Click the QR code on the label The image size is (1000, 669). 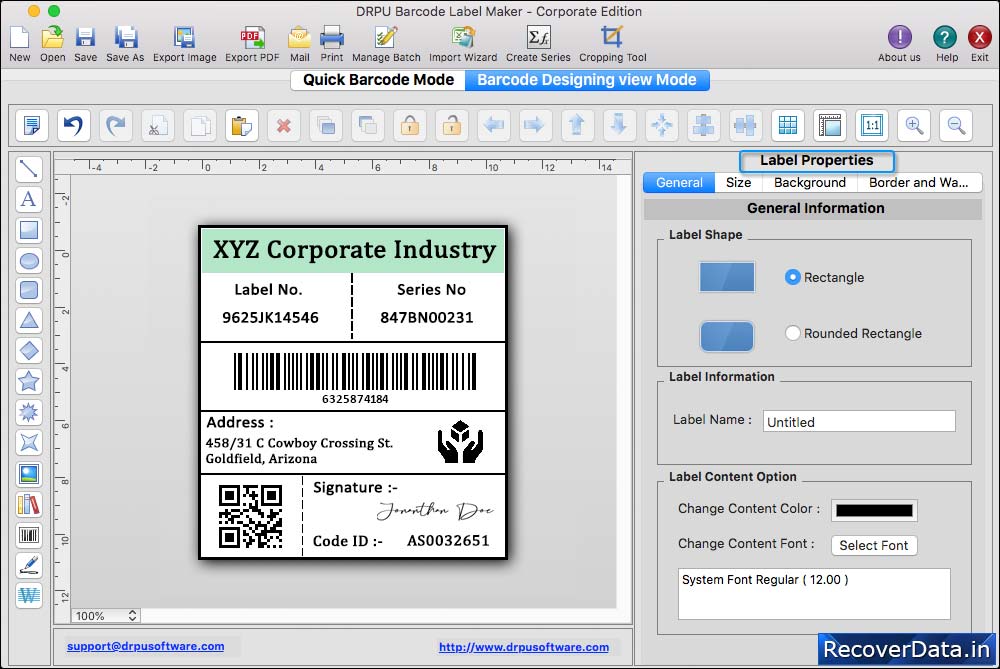[251, 517]
